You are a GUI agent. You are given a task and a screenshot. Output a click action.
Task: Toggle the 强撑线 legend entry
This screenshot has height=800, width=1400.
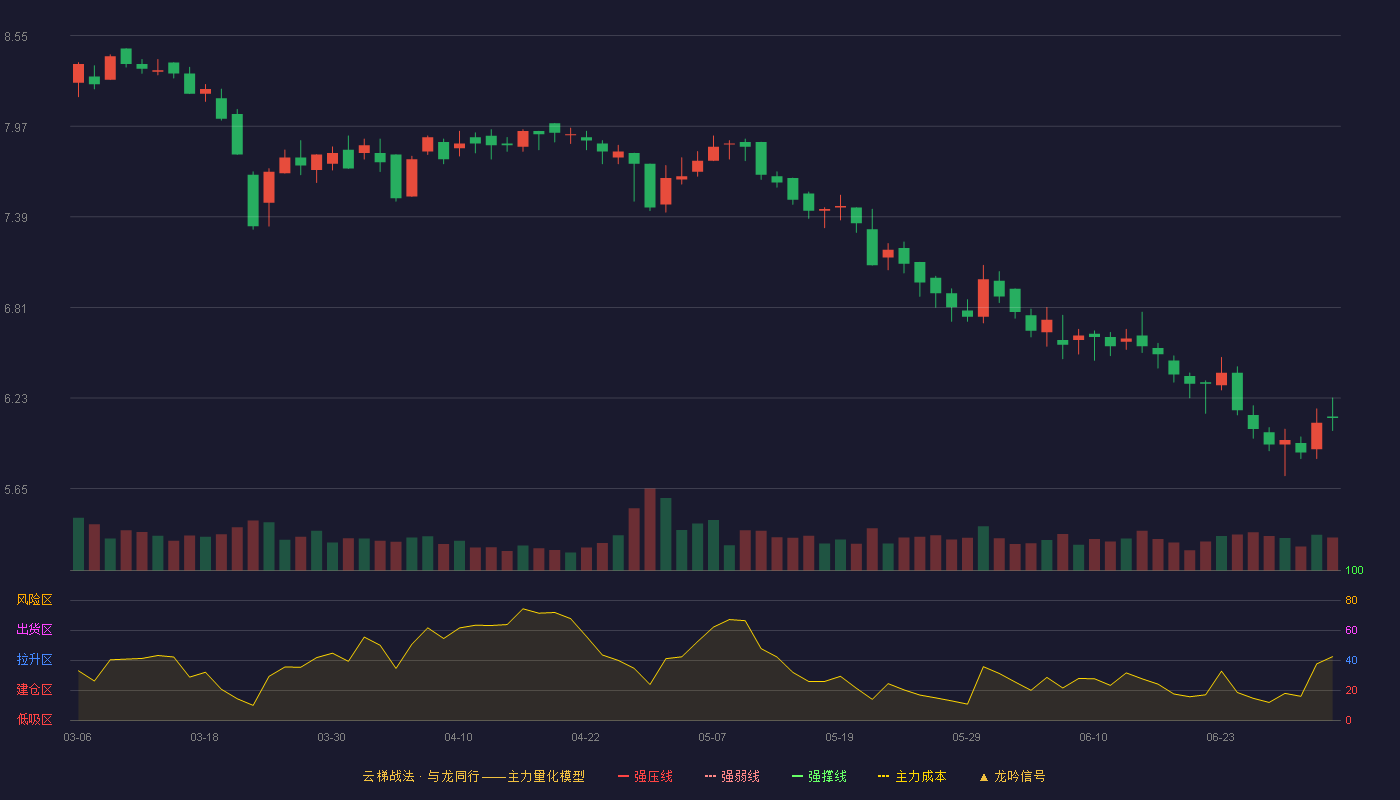tap(819, 776)
